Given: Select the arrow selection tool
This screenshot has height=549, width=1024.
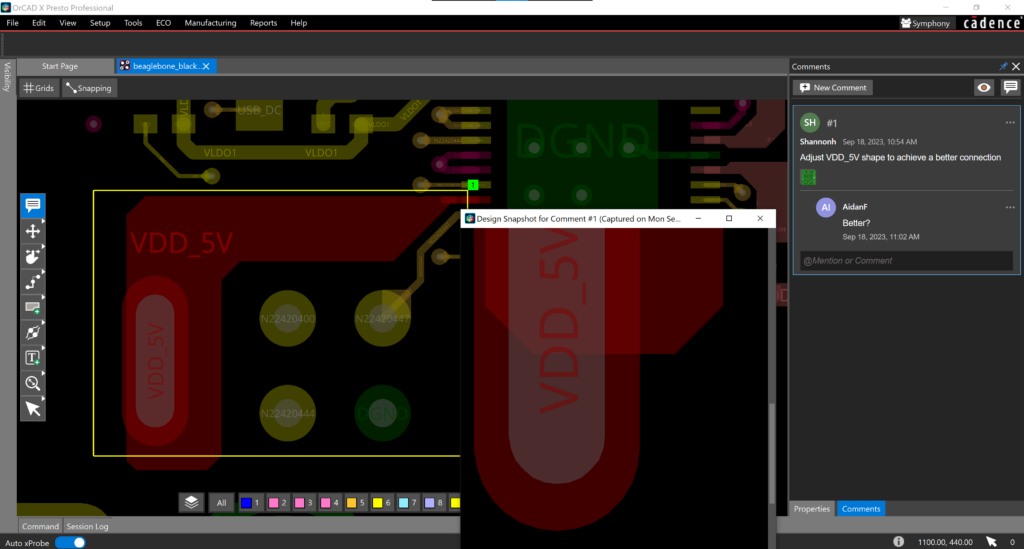Looking at the screenshot, I should (x=33, y=409).
